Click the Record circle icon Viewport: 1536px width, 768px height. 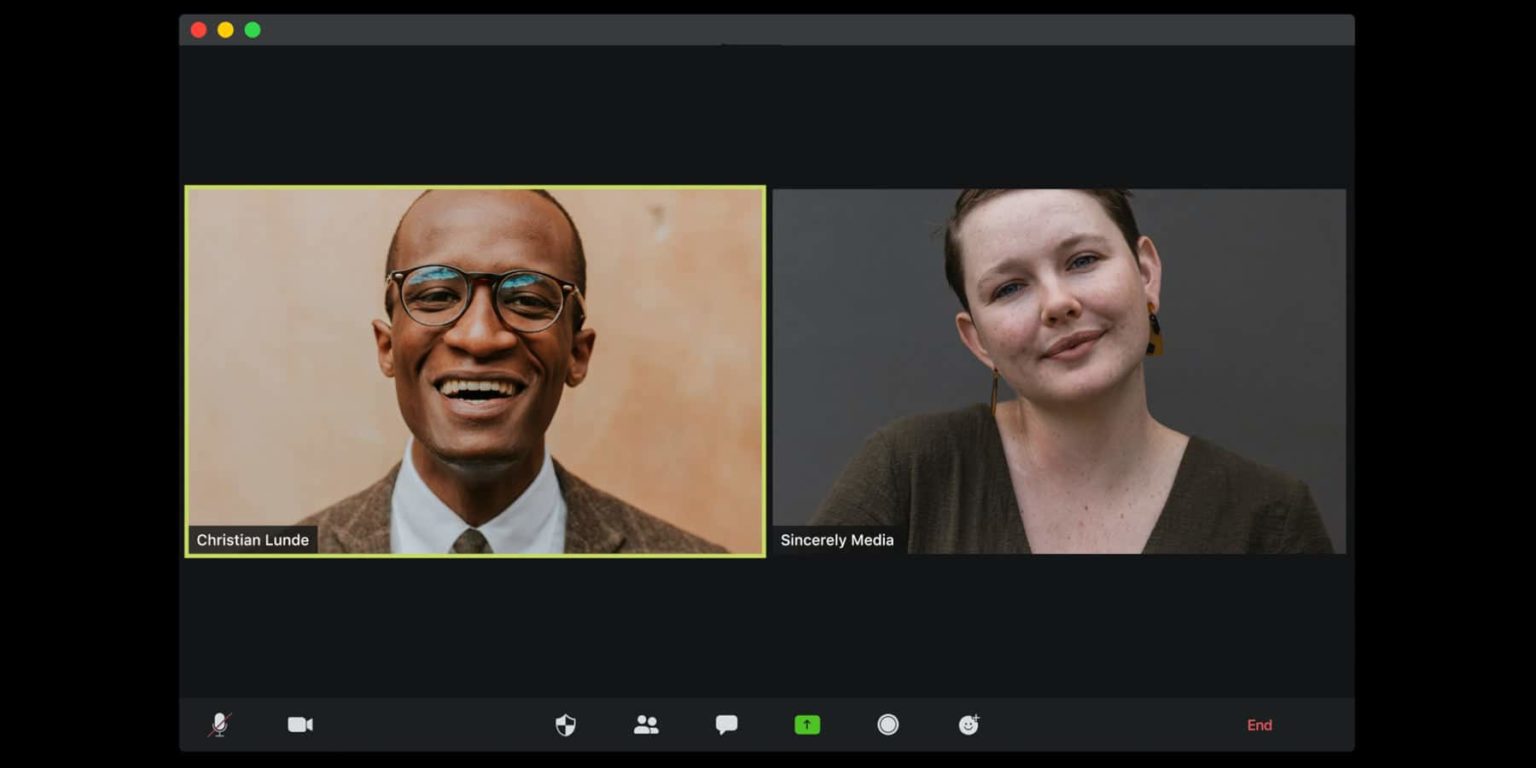(887, 724)
